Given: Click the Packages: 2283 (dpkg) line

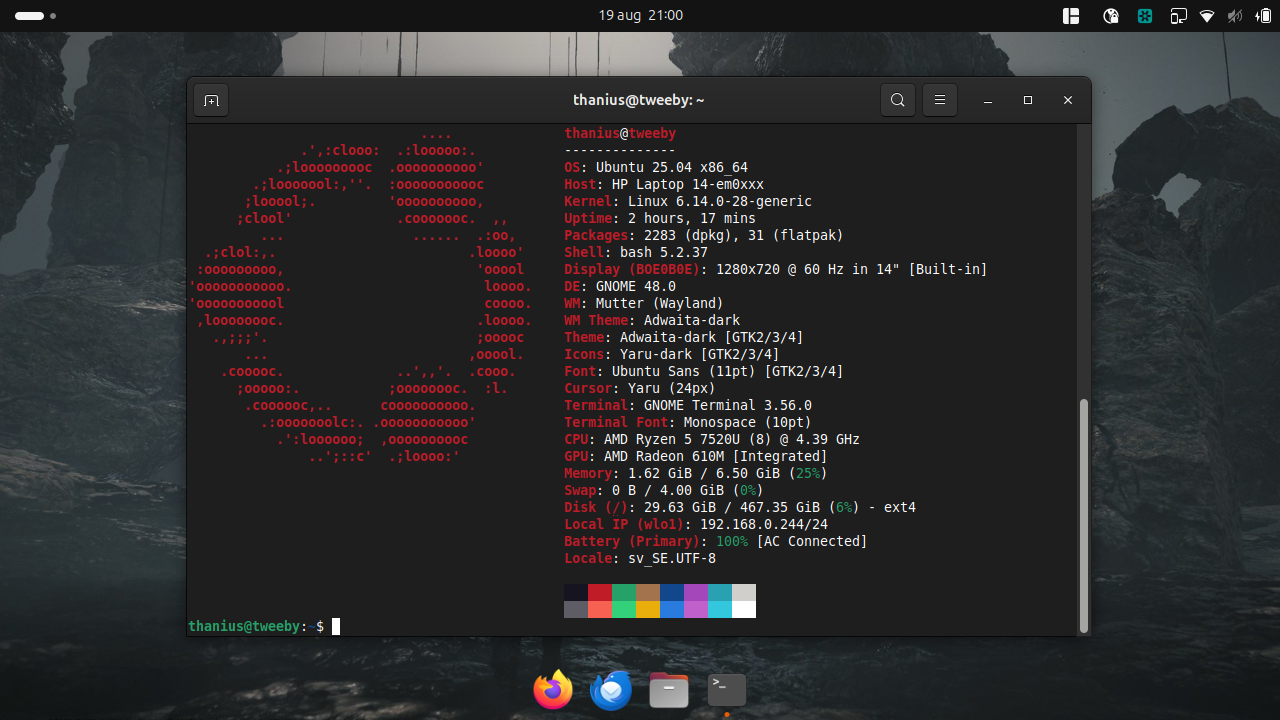Looking at the screenshot, I should pos(704,235).
